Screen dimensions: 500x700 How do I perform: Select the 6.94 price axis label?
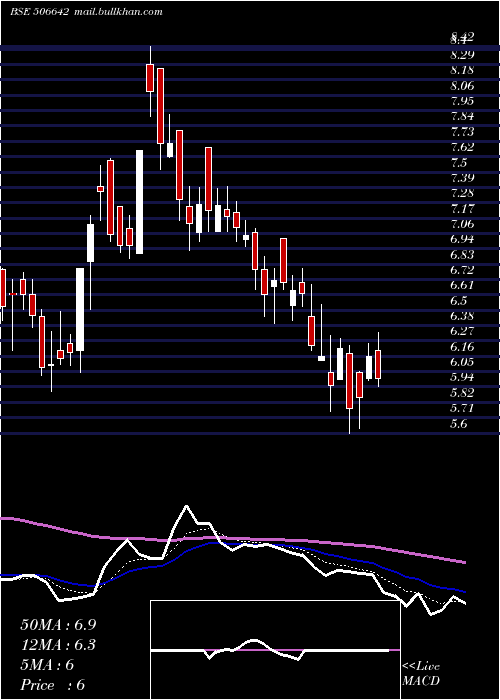coord(462,239)
